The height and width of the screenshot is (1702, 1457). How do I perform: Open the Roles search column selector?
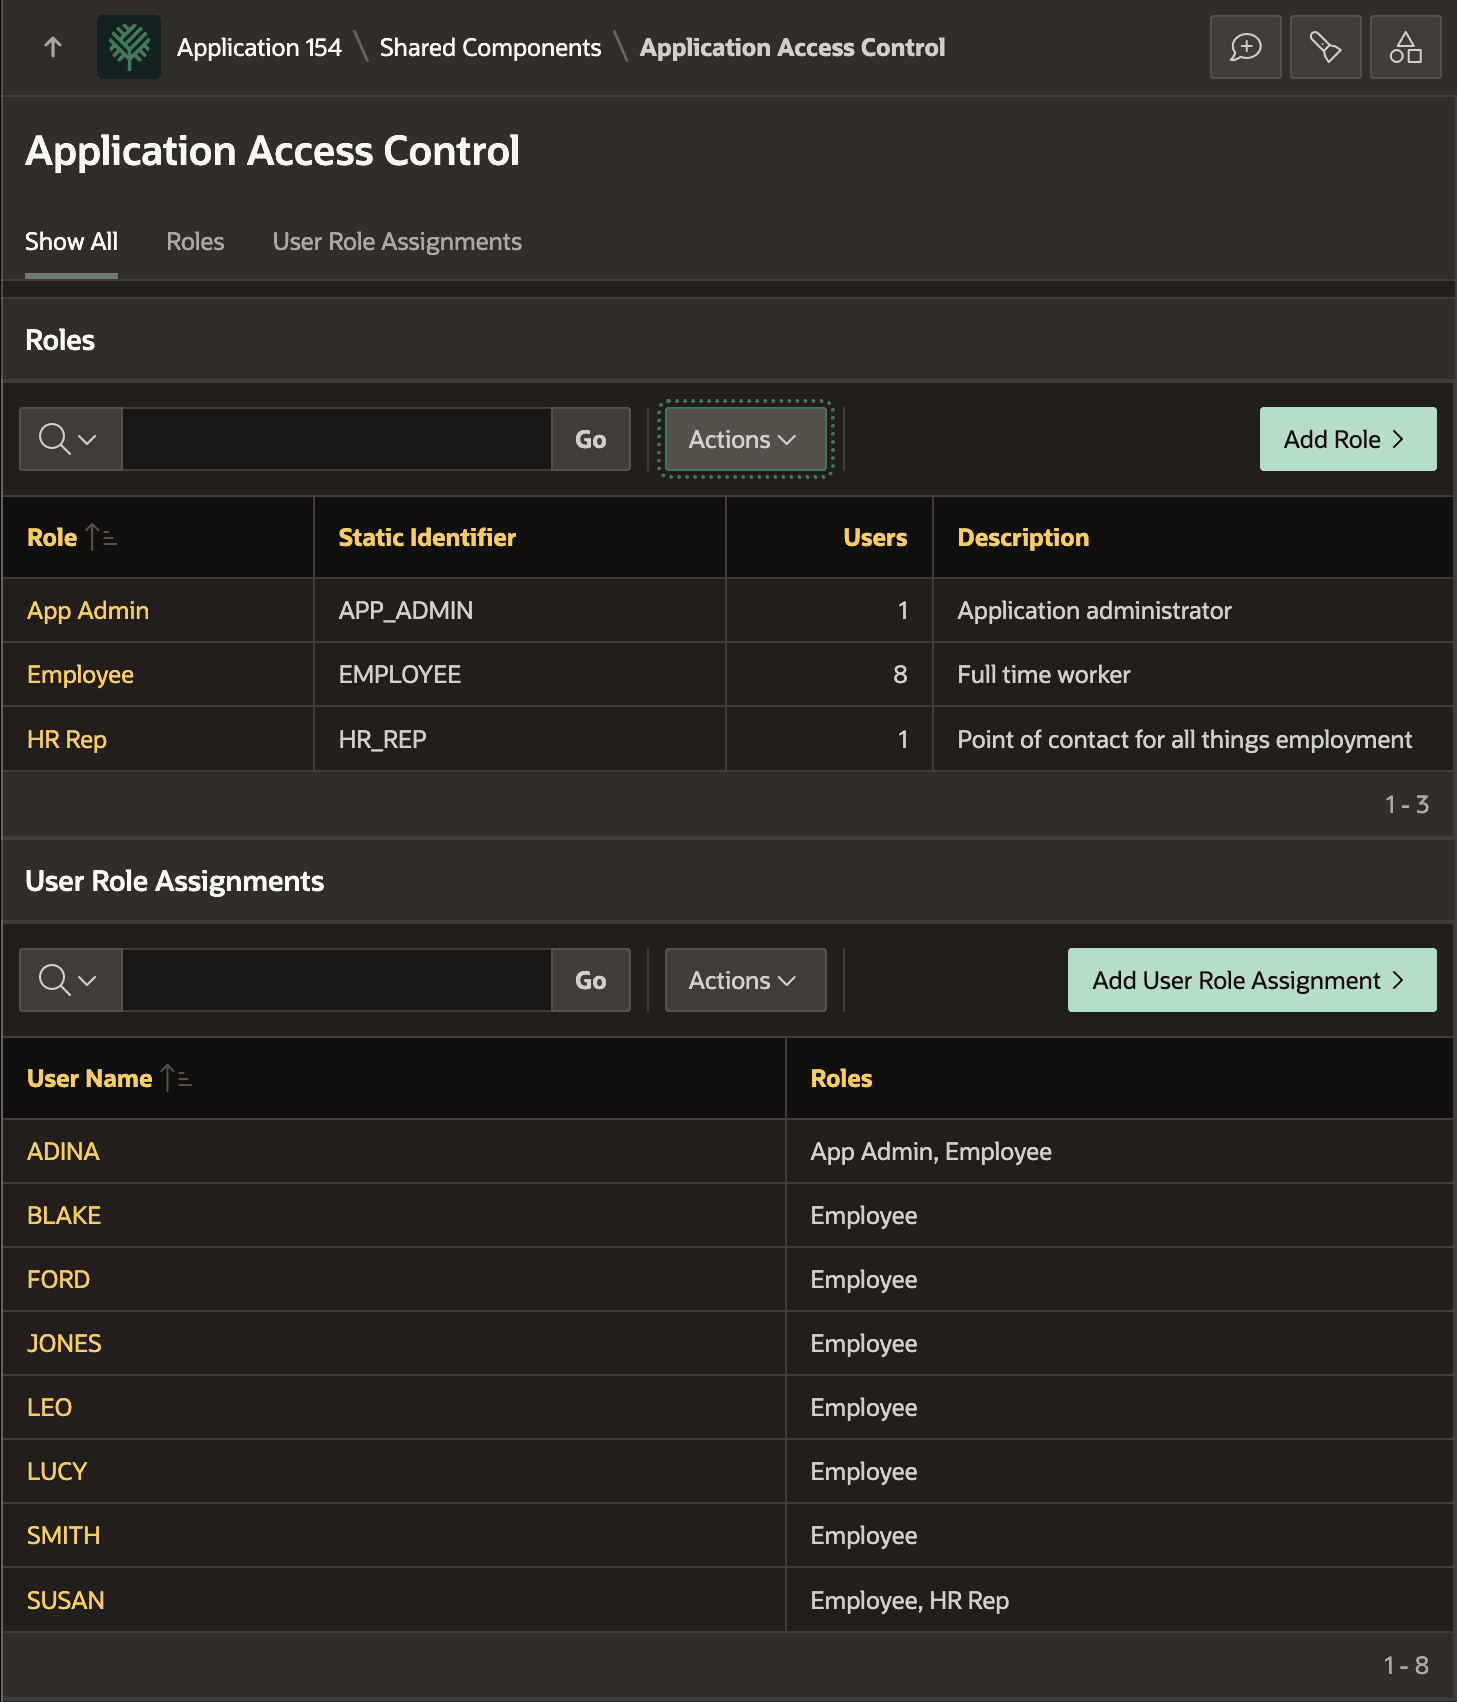pos(71,439)
